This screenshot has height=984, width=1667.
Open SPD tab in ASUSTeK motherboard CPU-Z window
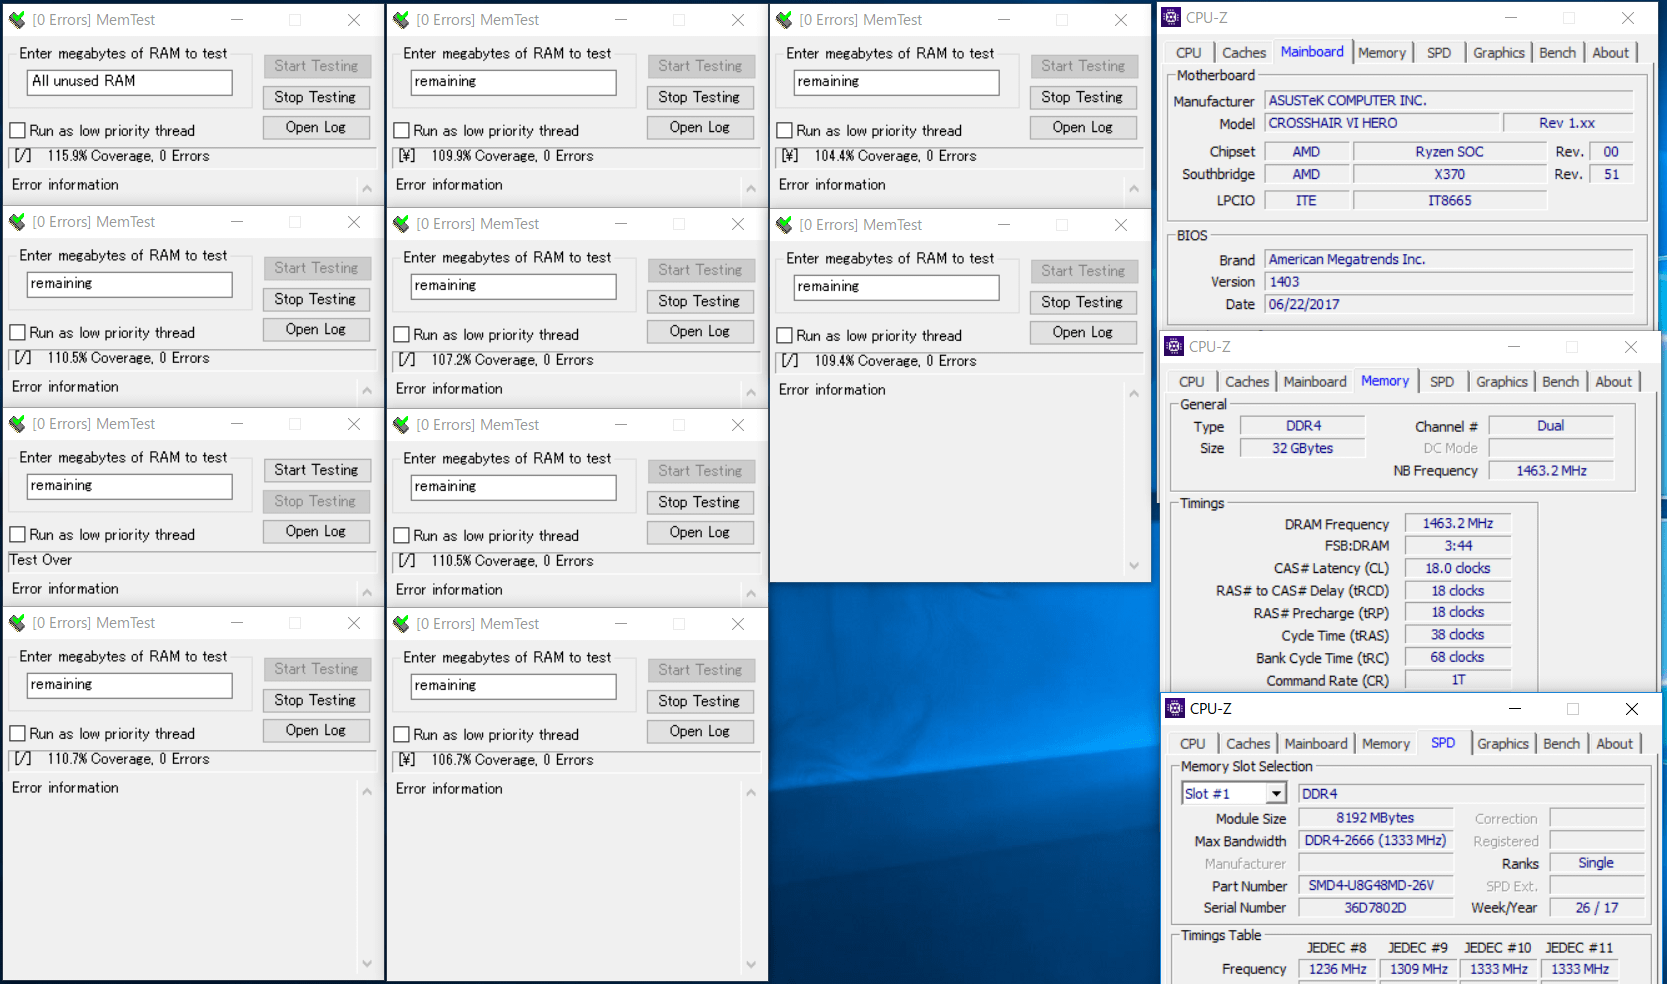tap(1439, 53)
